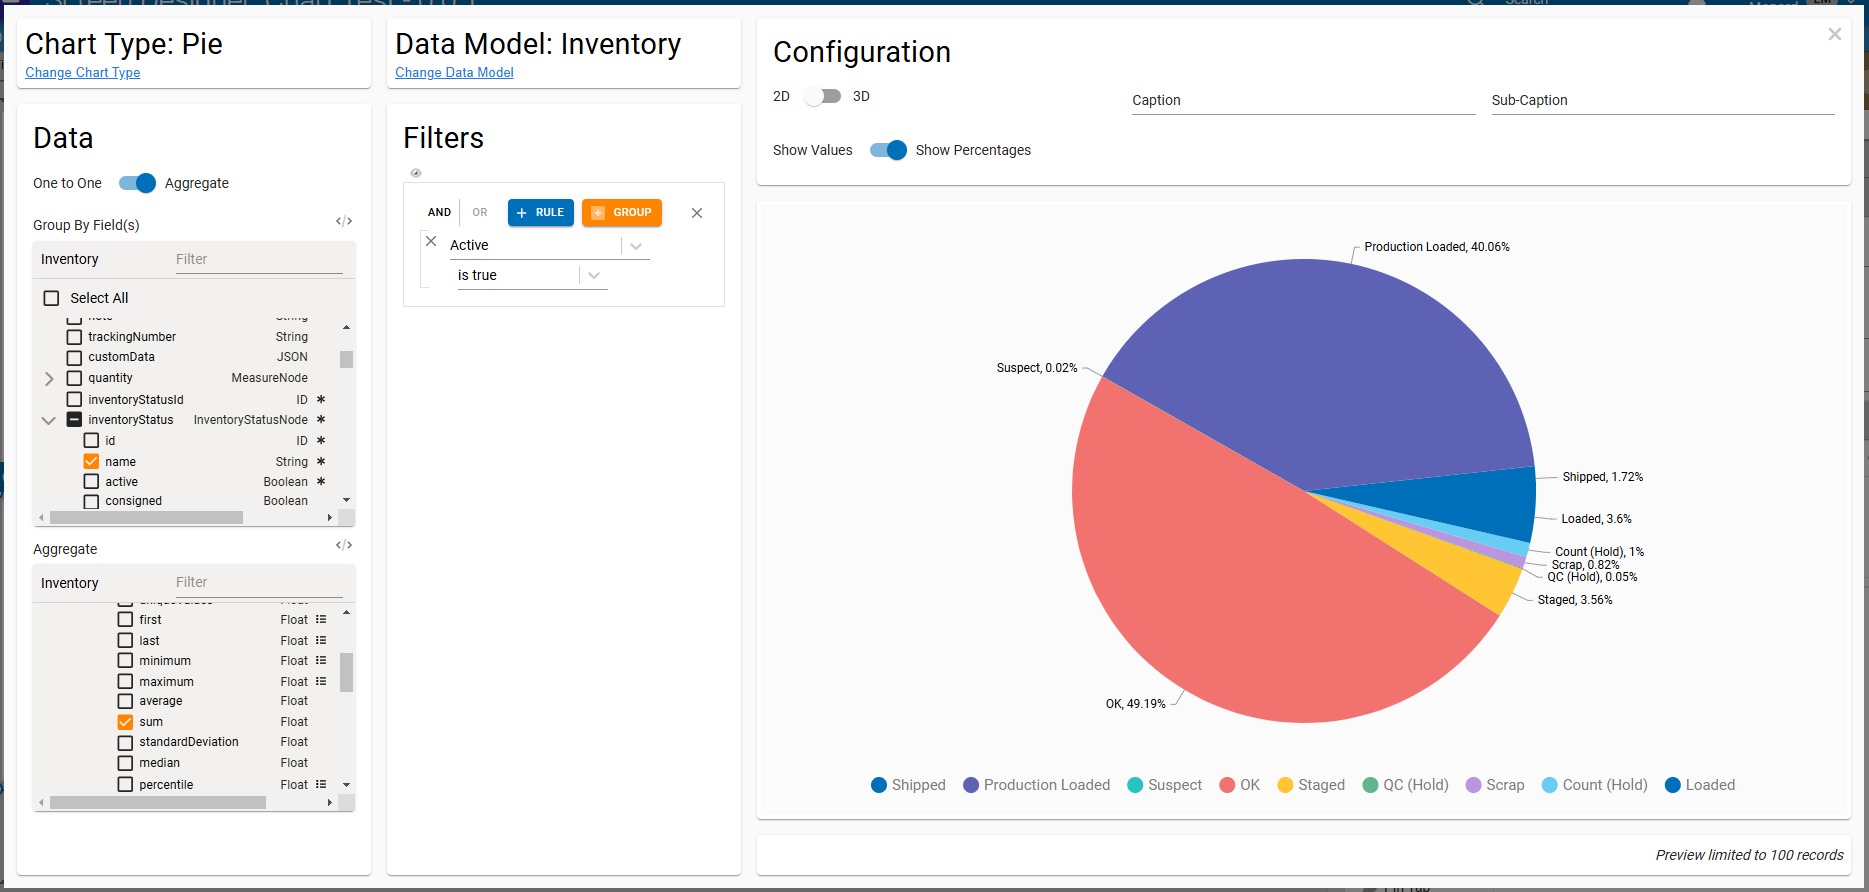Select the OR condition option
The width and height of the screenshot is (1869, 892).
click(480, 212)
